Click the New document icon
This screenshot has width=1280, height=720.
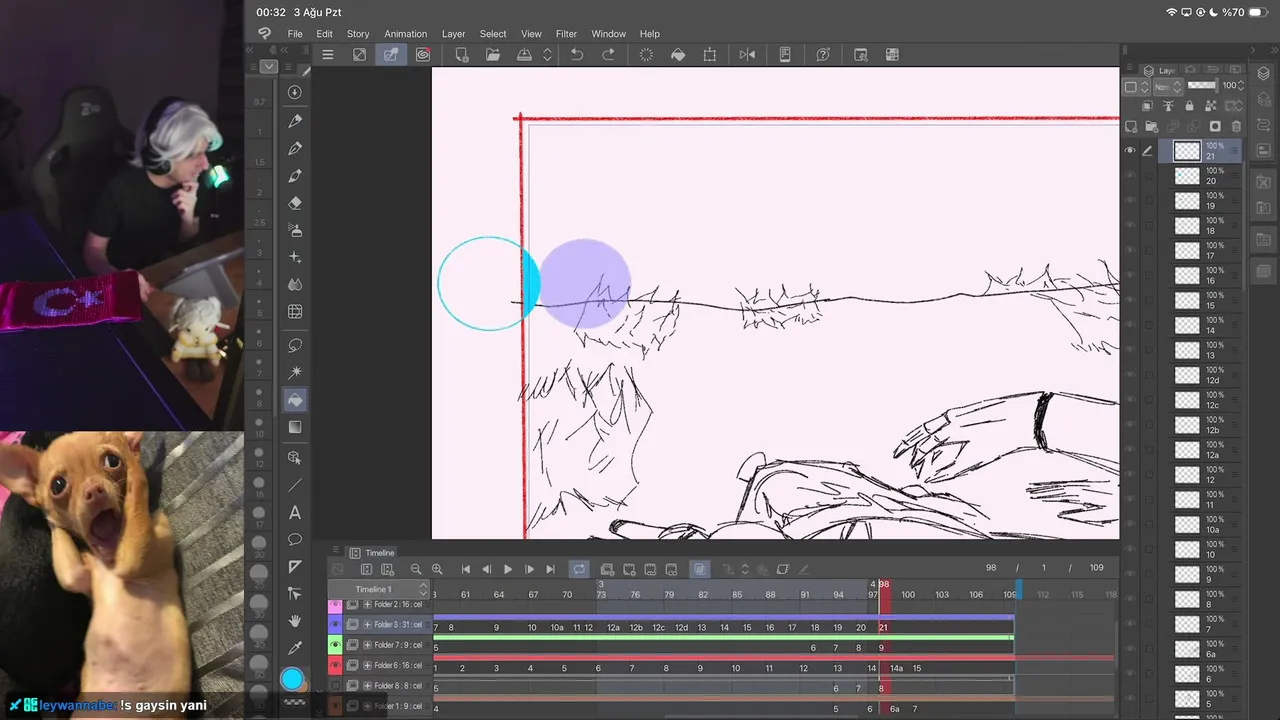461,55
